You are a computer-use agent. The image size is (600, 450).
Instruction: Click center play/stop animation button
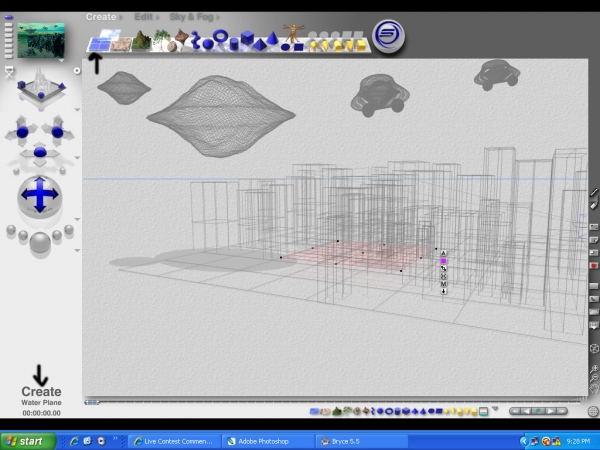click(x=538, y=411)
